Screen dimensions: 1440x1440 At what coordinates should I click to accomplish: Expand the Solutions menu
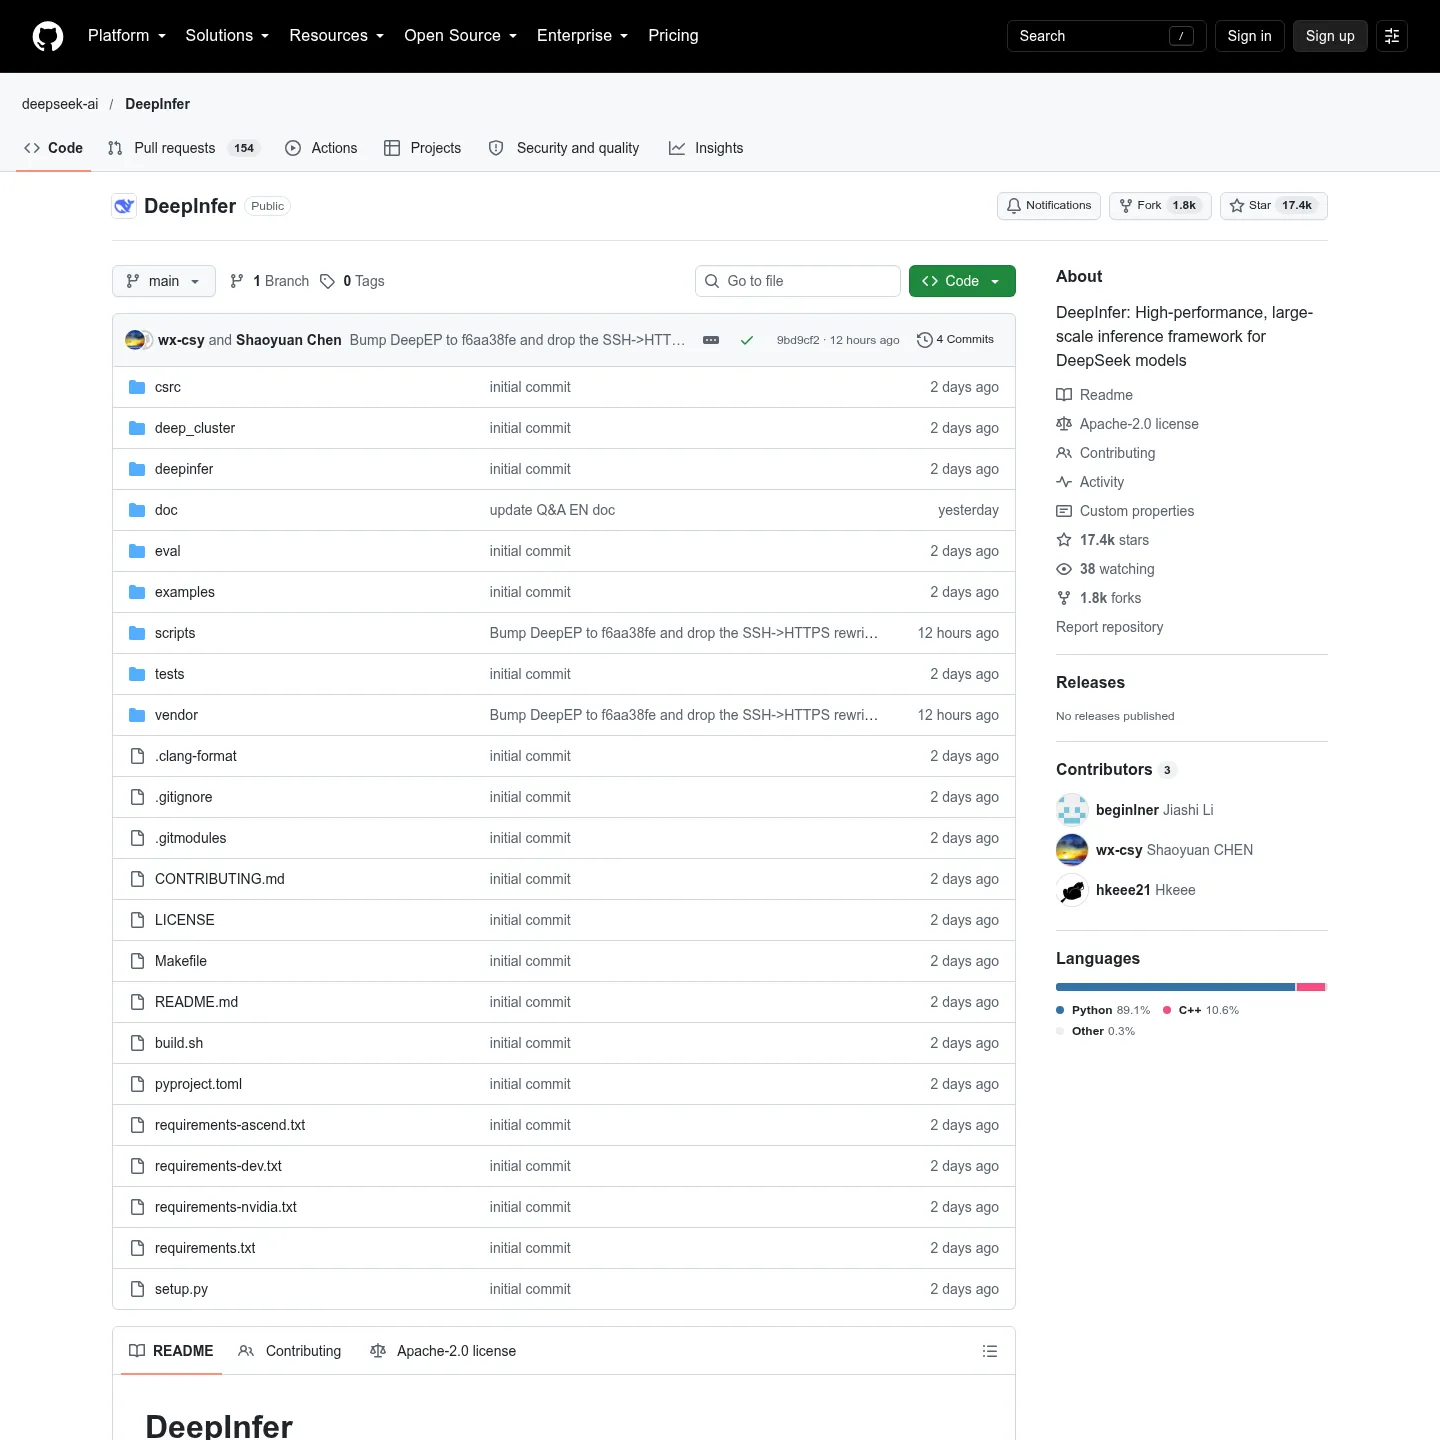(x=227, y=36)
